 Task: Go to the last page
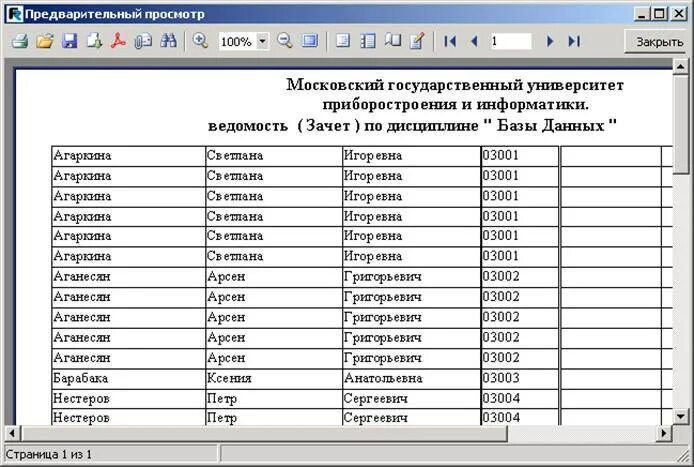(x=574, y=42)
